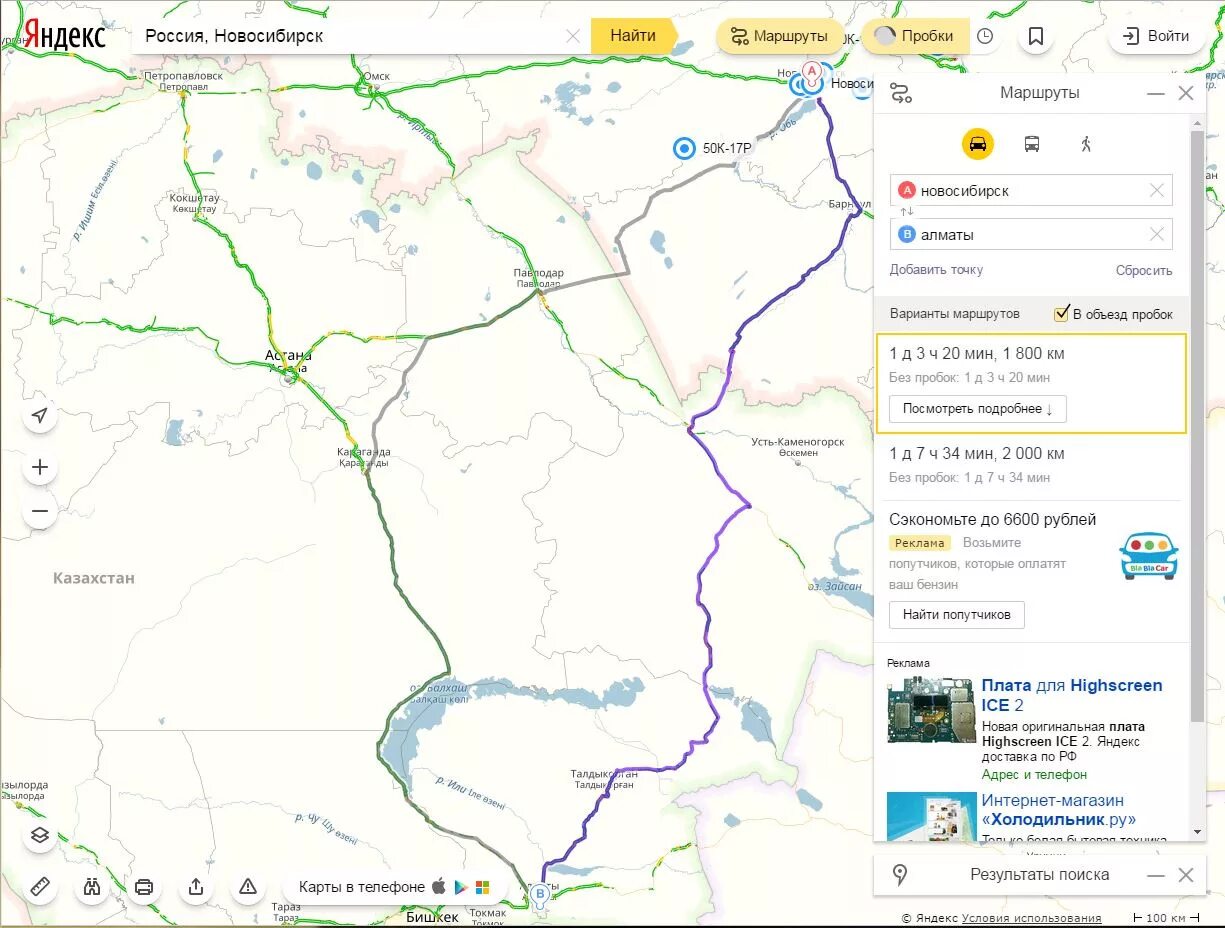The width and height of the screenshot is (1225, 928).
Task: Open Плата для Highscreen ICE 2 ad
Action: [x=1071, y=695]
